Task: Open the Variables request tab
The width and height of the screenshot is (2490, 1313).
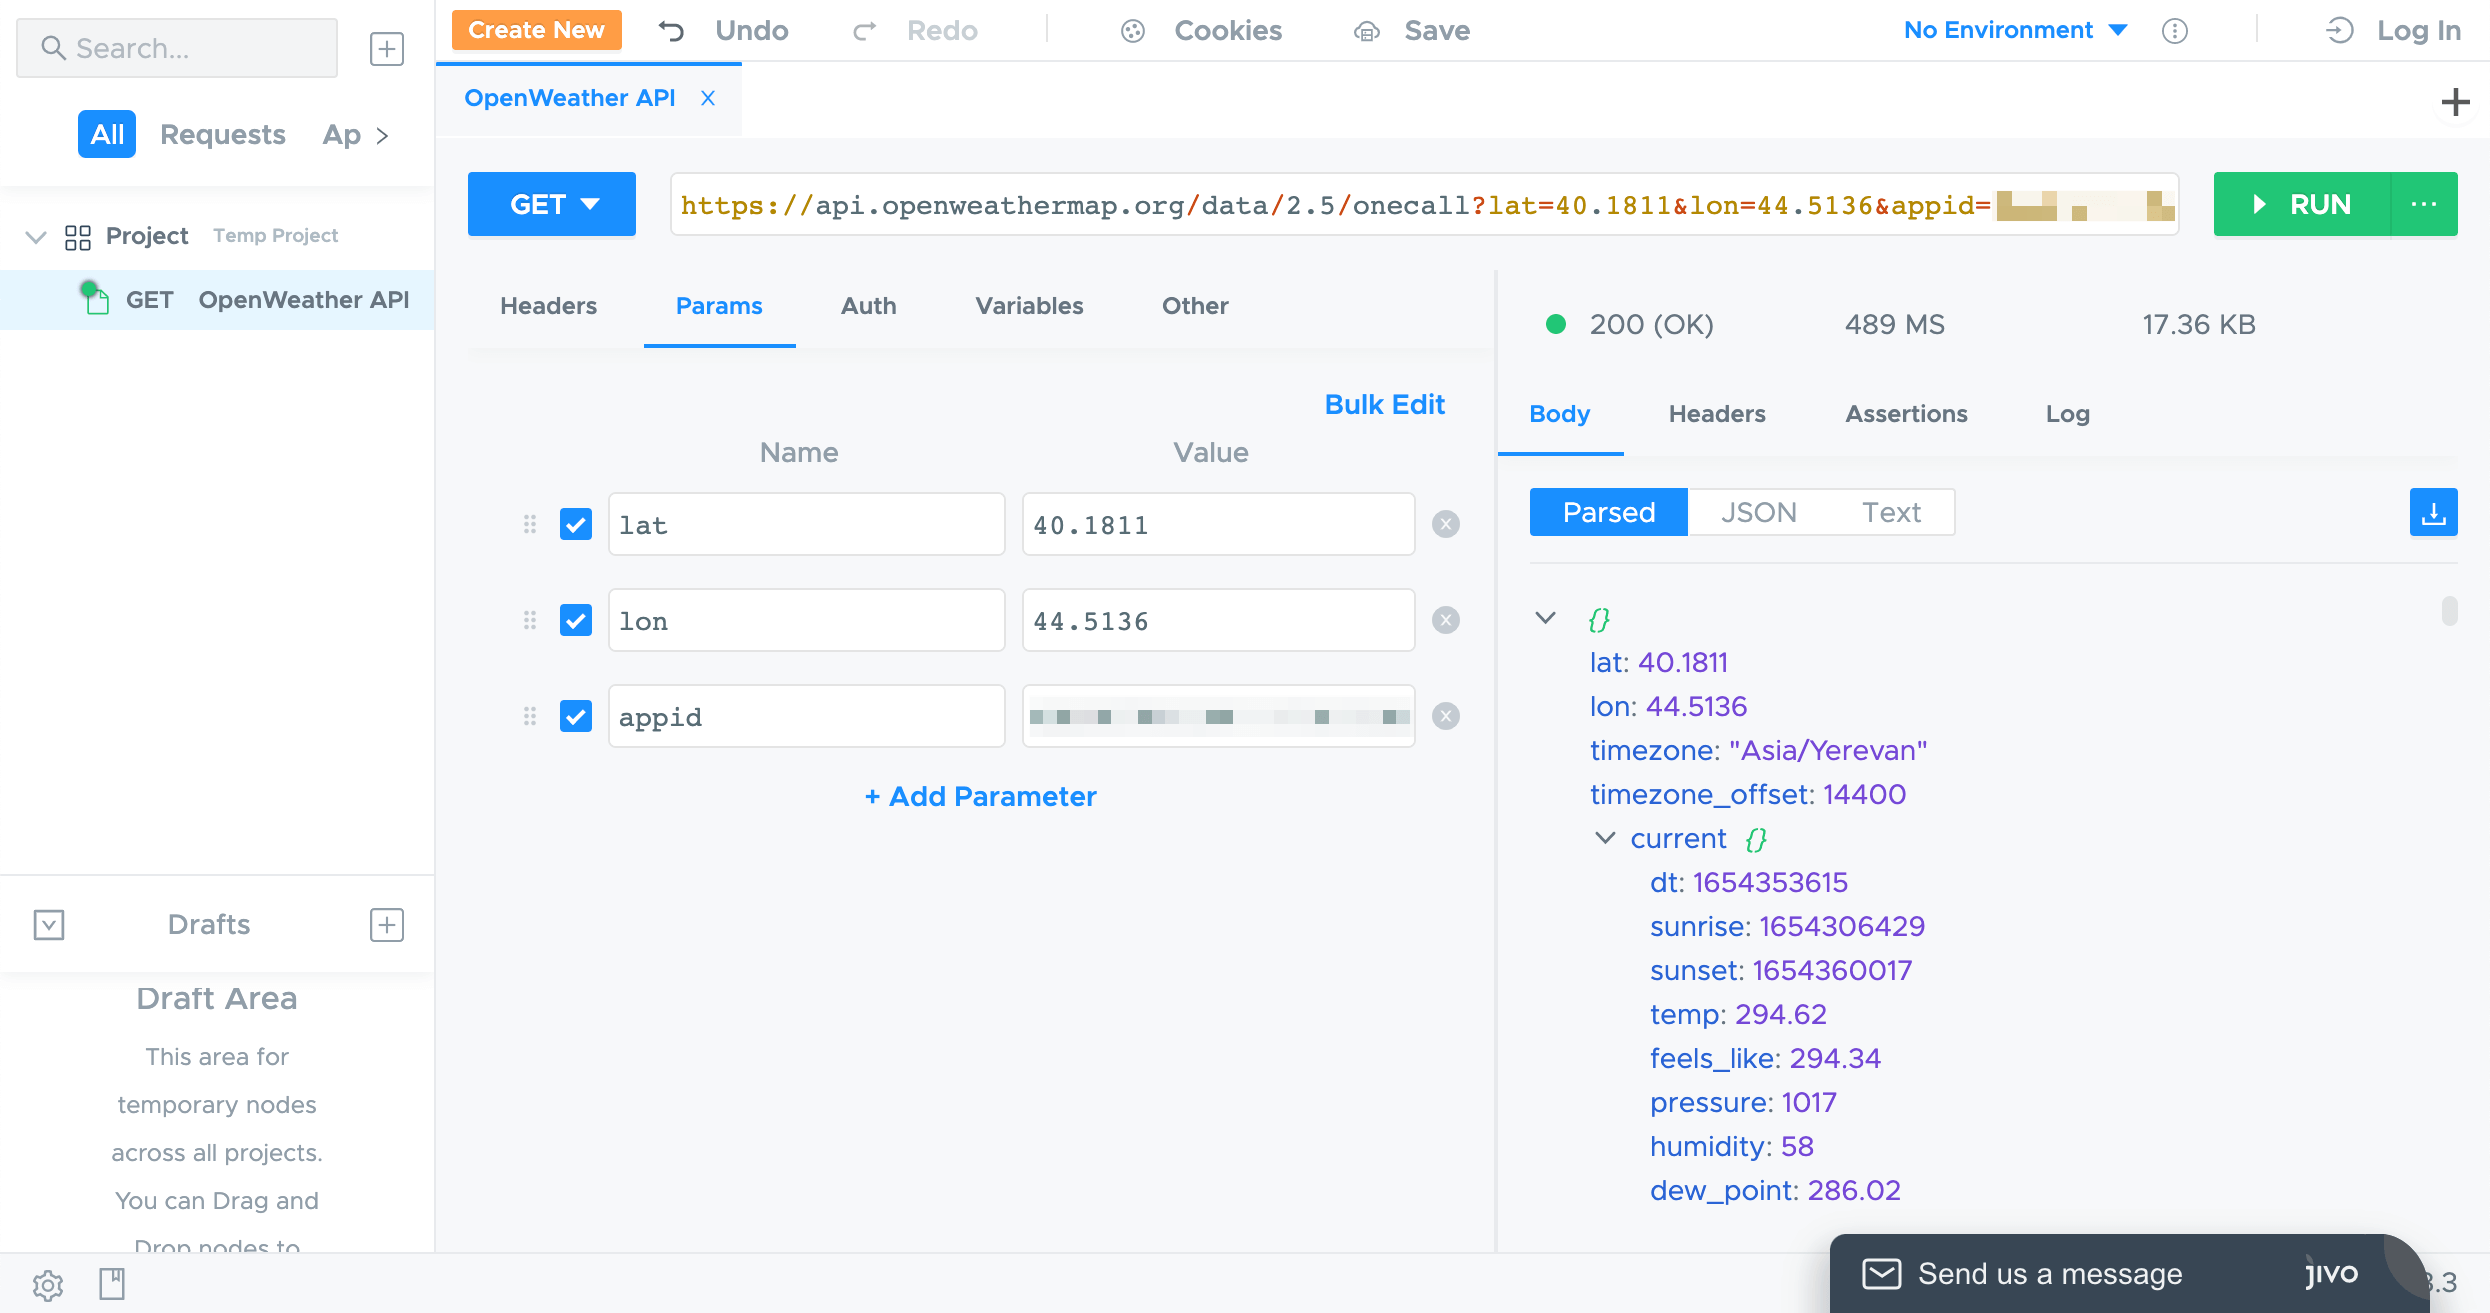Action: click(x=1029, y=306)
